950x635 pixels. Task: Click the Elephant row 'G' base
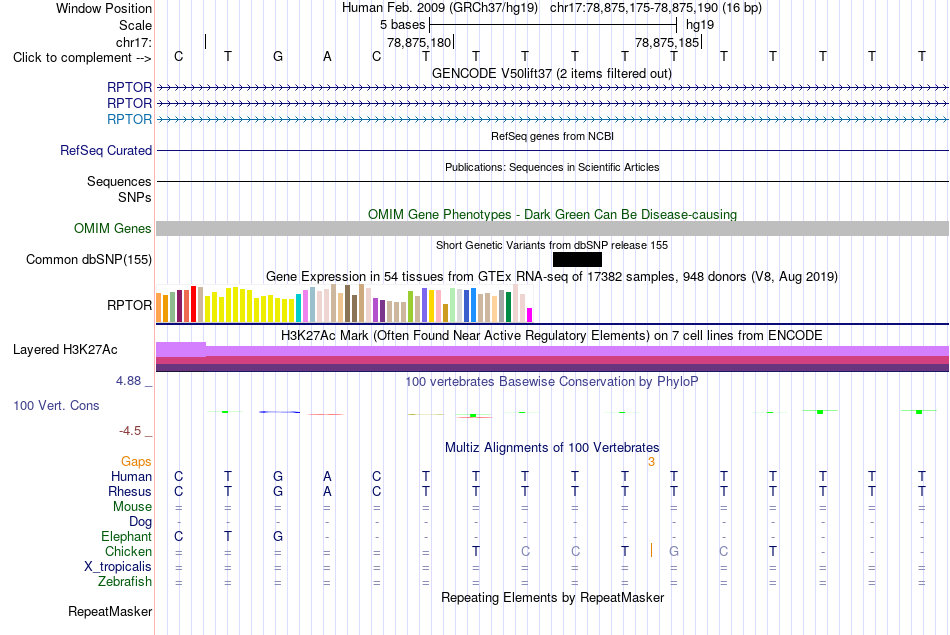277,537
